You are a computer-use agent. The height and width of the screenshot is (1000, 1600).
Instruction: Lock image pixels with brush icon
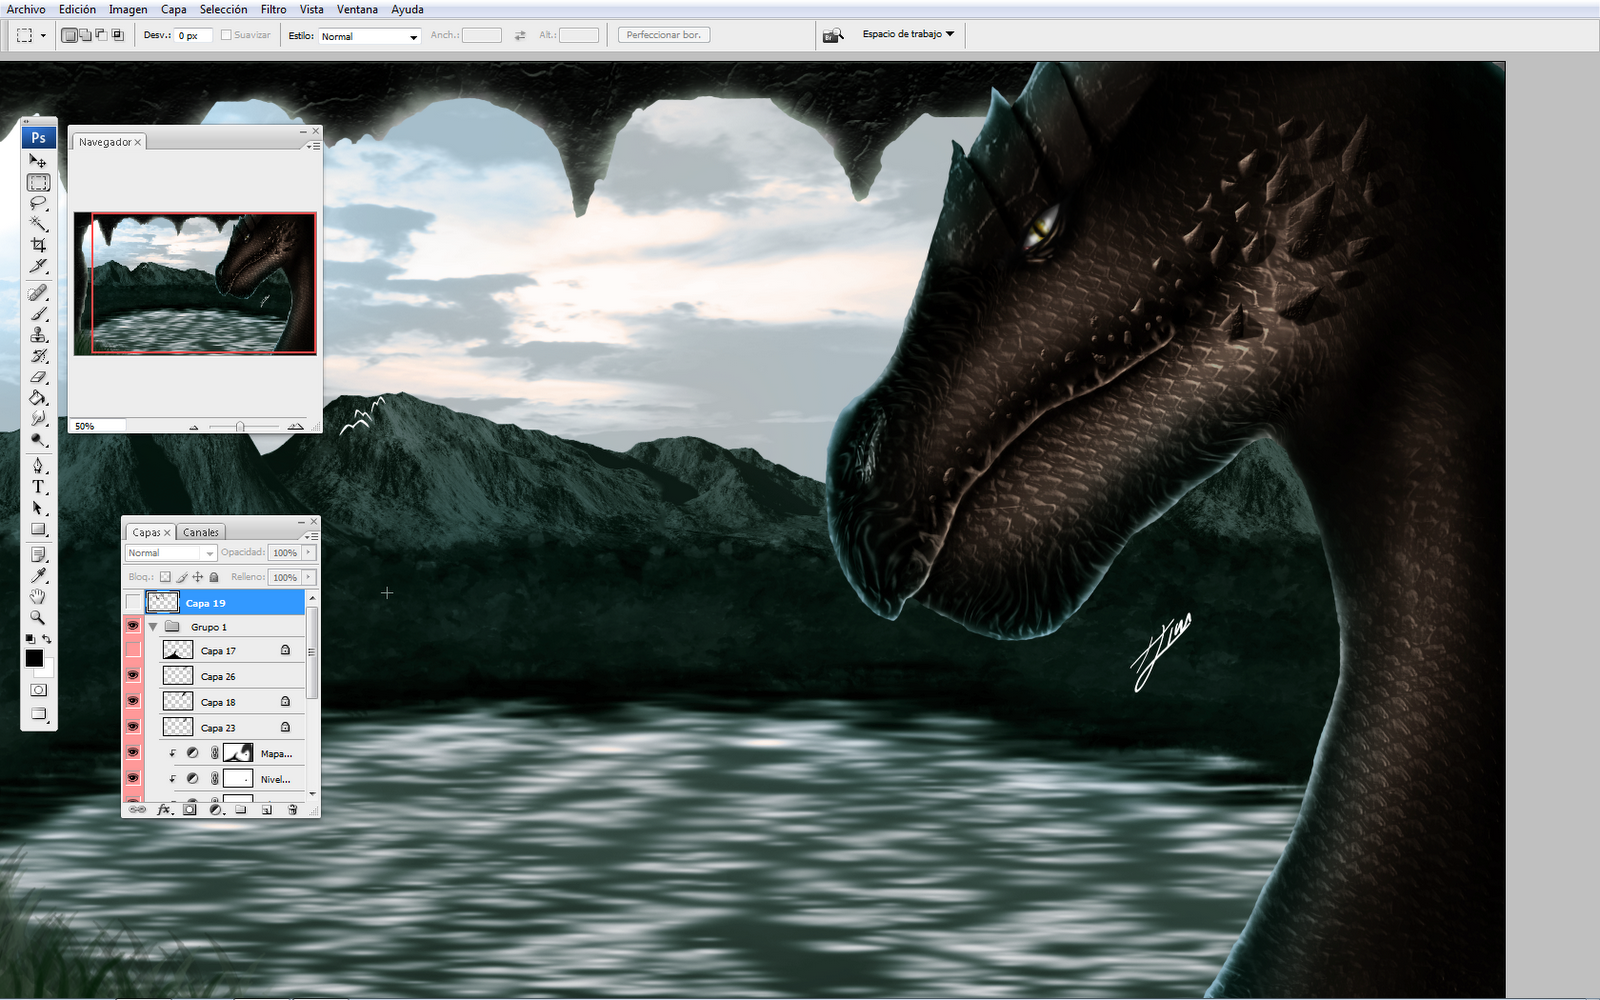(182, 577)
